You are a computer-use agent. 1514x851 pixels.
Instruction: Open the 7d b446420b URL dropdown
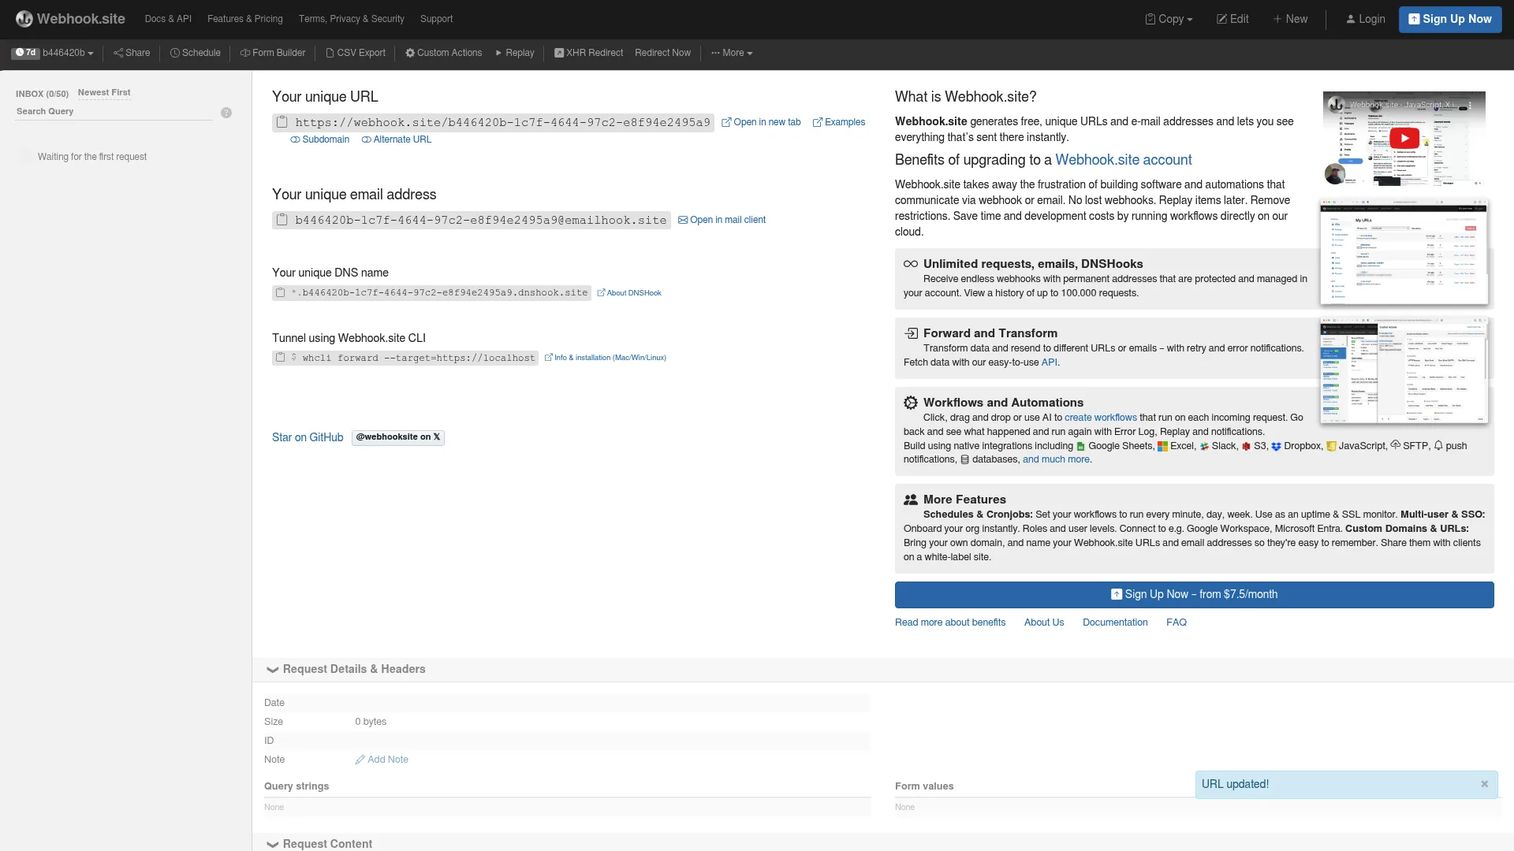click(x=54, y=53)
